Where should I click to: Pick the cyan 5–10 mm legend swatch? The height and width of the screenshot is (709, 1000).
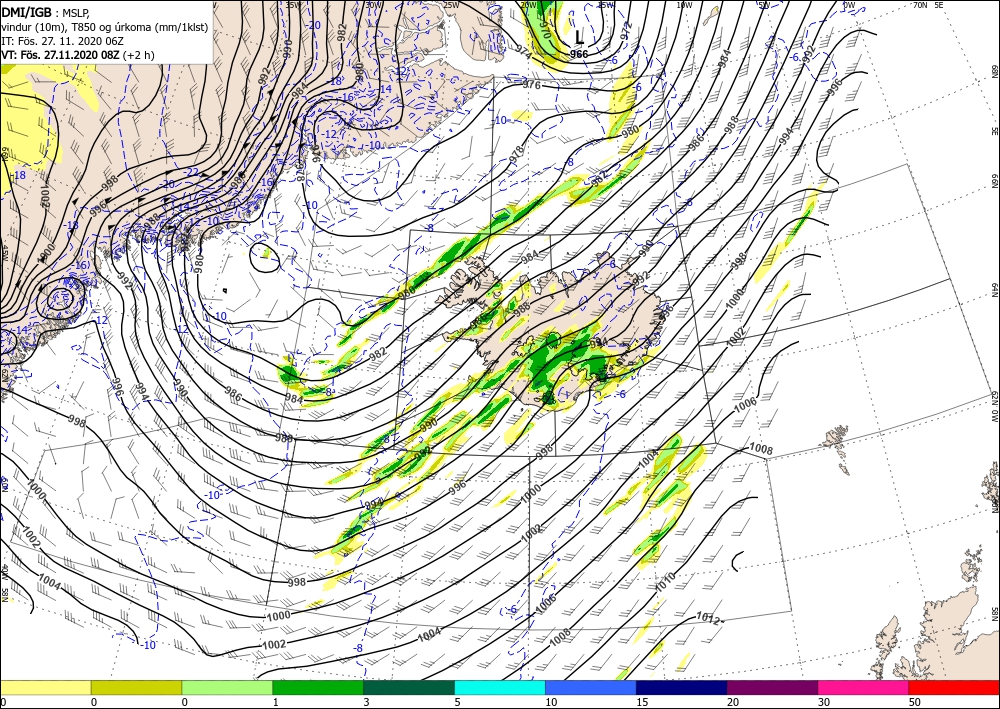(500, 687)
